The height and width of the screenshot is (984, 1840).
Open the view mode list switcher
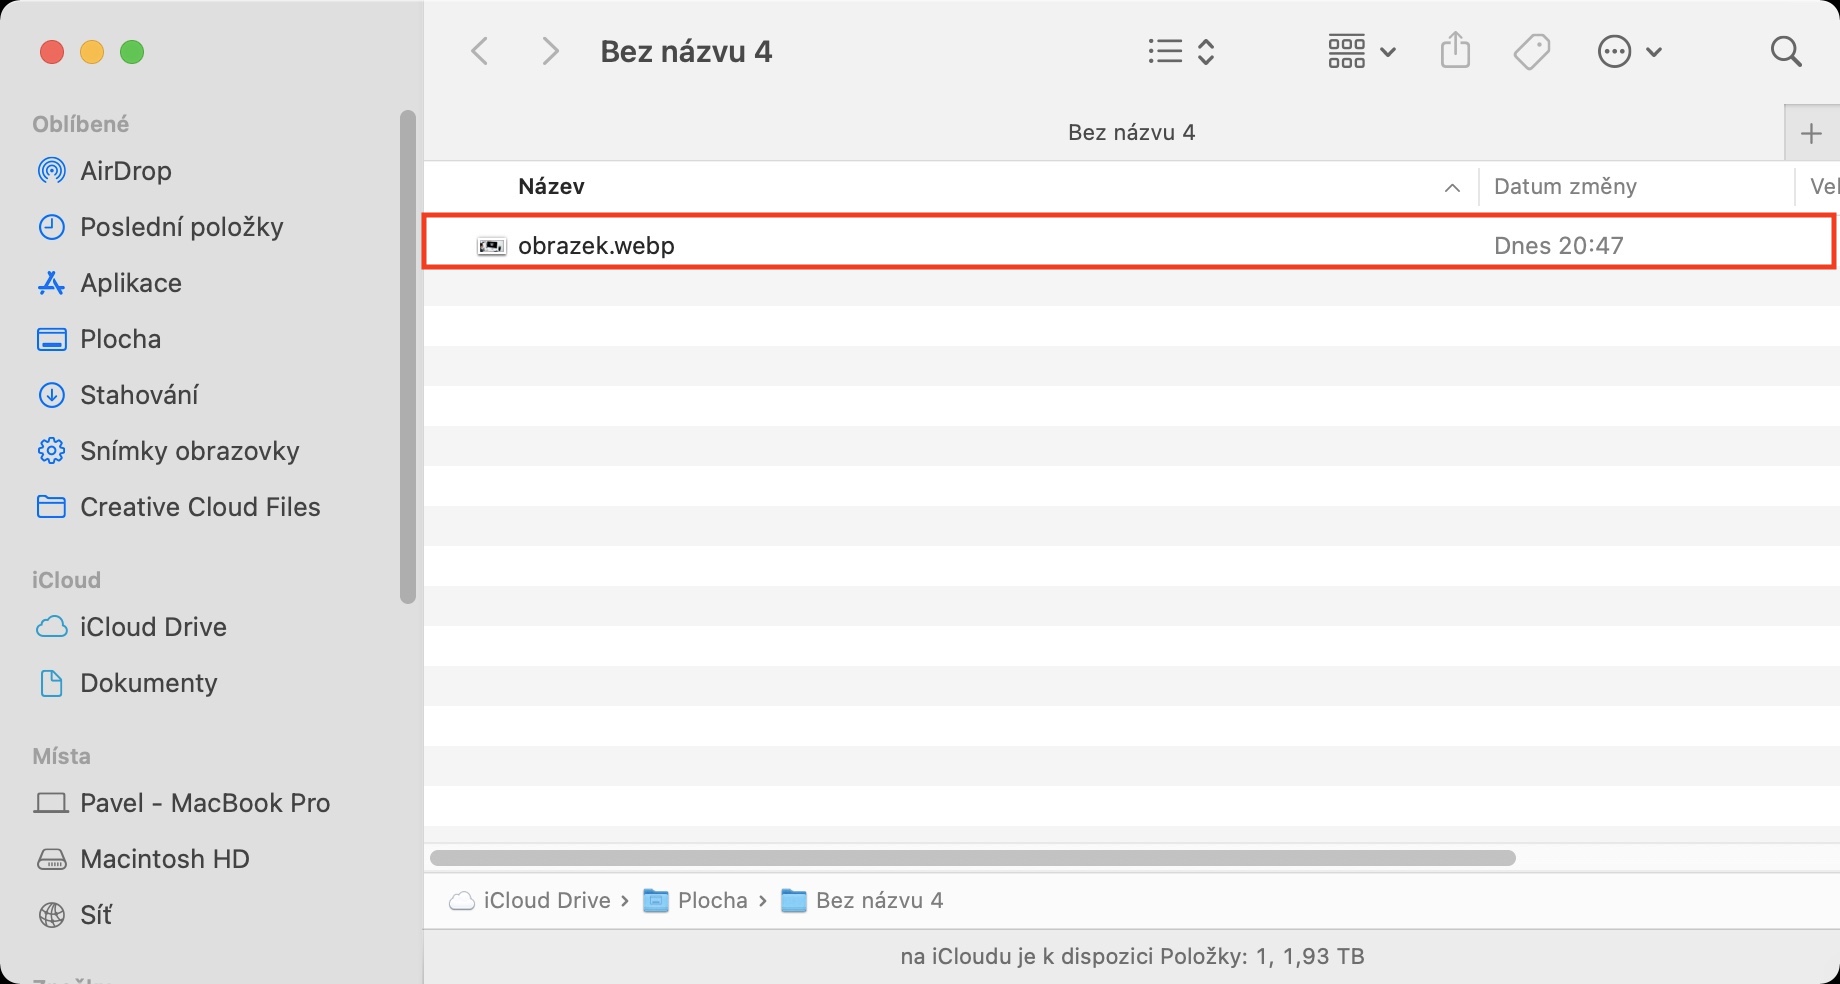pyautogui.click(x=1180, y=51)
